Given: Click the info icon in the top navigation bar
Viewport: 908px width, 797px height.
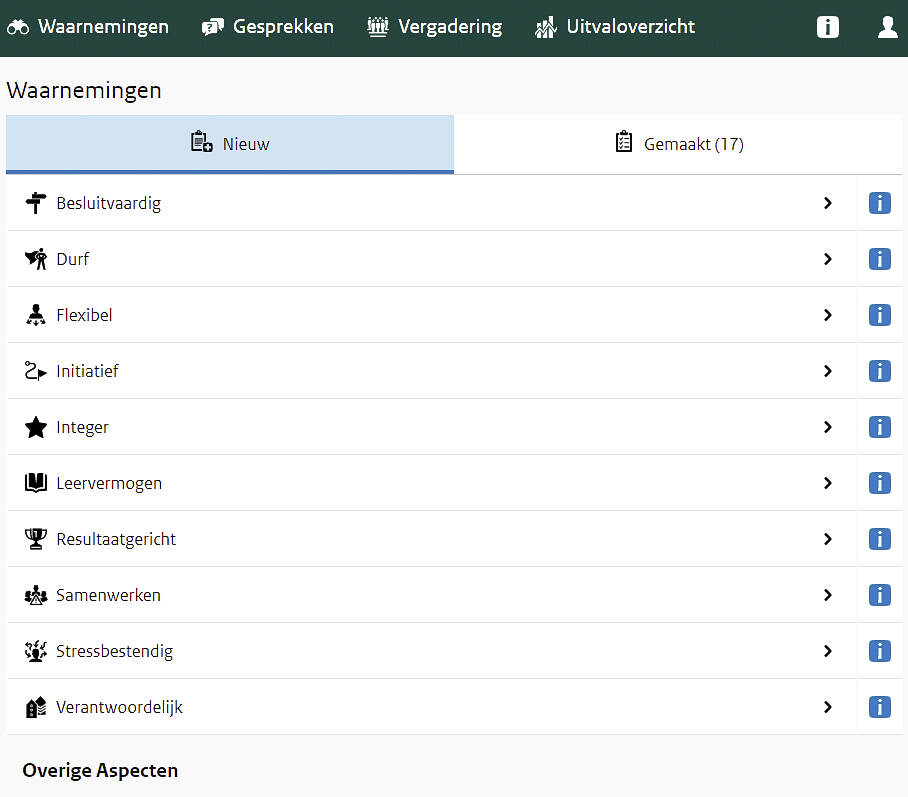Looking at the screenshot, I should [x=827, y=27].
